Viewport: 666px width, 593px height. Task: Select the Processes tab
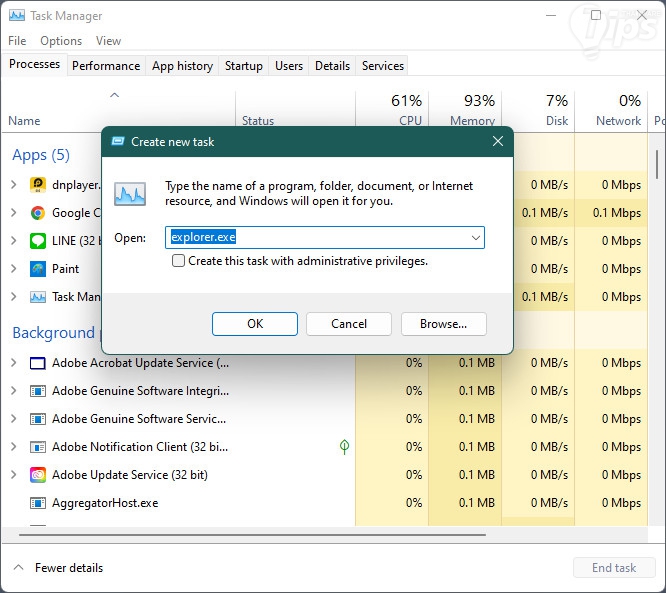pos(34,64)
